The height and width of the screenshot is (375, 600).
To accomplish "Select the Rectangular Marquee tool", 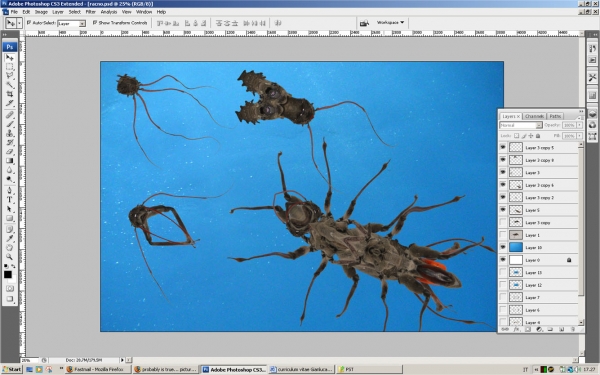I will click(x=10, y=67).
